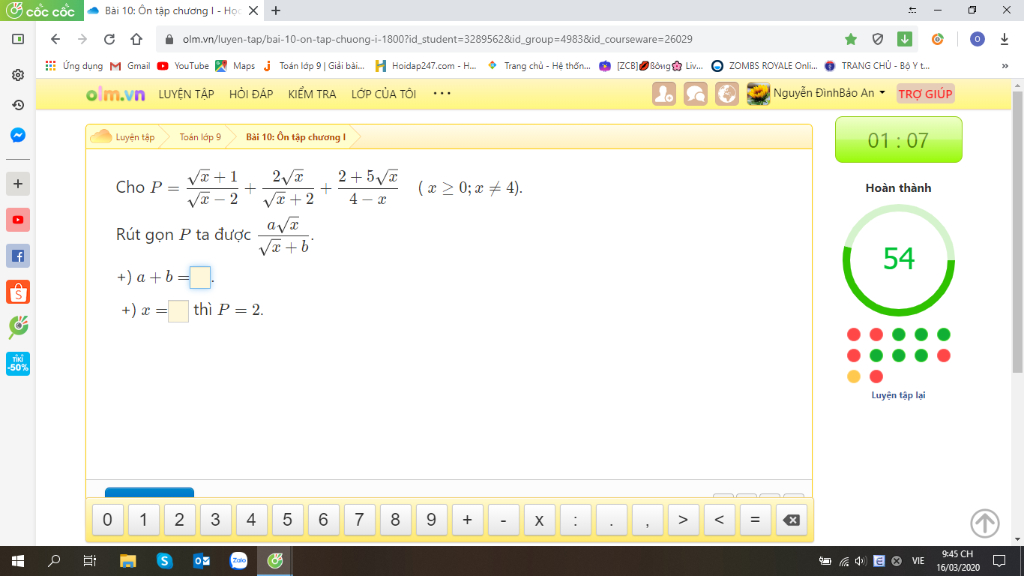Screen dimensions: 1024x576
Task: Click the olm.vn logo
Action: pyautogui.click(x=115, y=94)
